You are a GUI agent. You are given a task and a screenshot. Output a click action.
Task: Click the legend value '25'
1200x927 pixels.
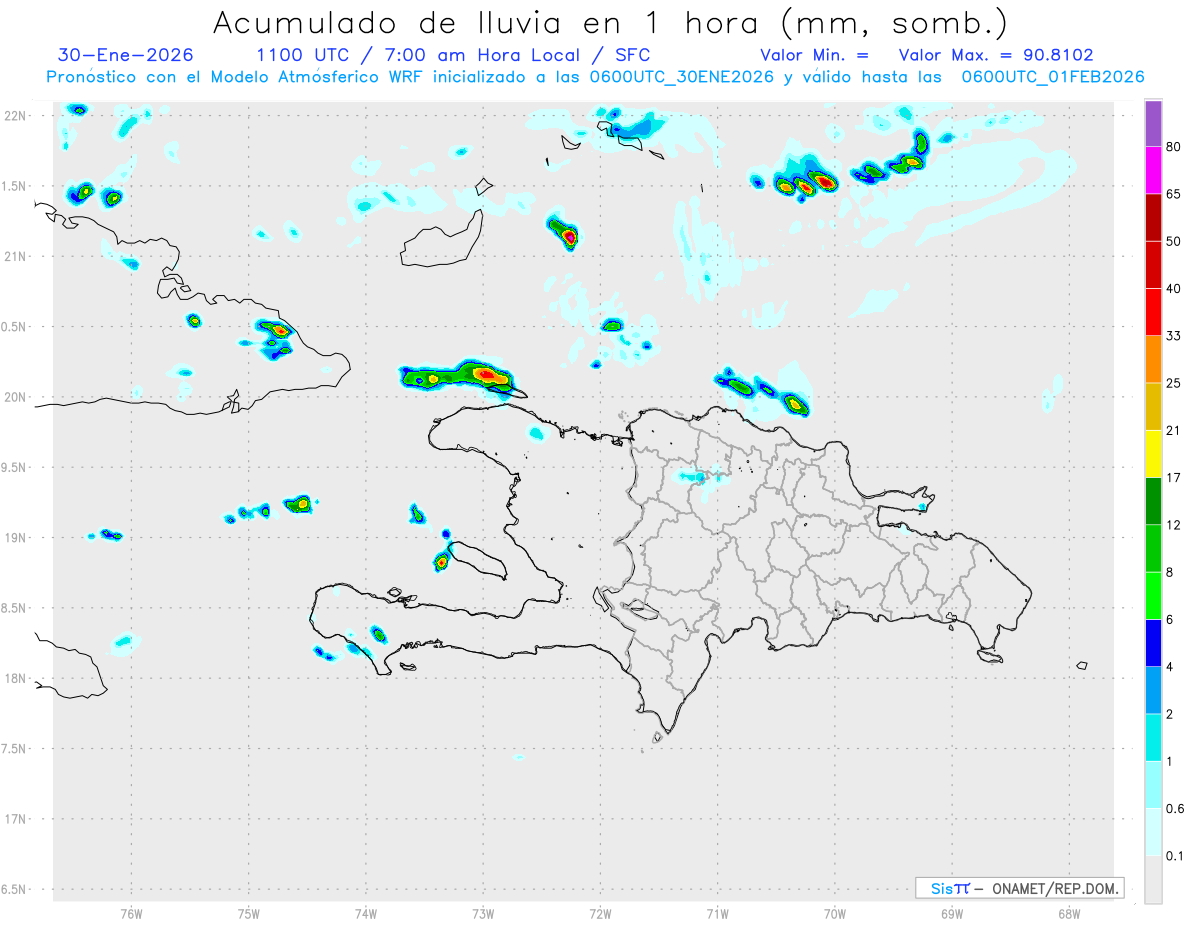(x=1174, y=383)
